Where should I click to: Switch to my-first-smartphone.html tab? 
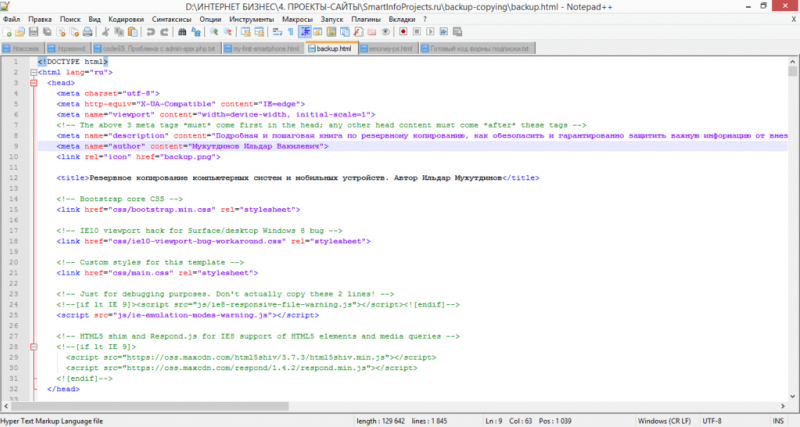[x=263, y=48]
